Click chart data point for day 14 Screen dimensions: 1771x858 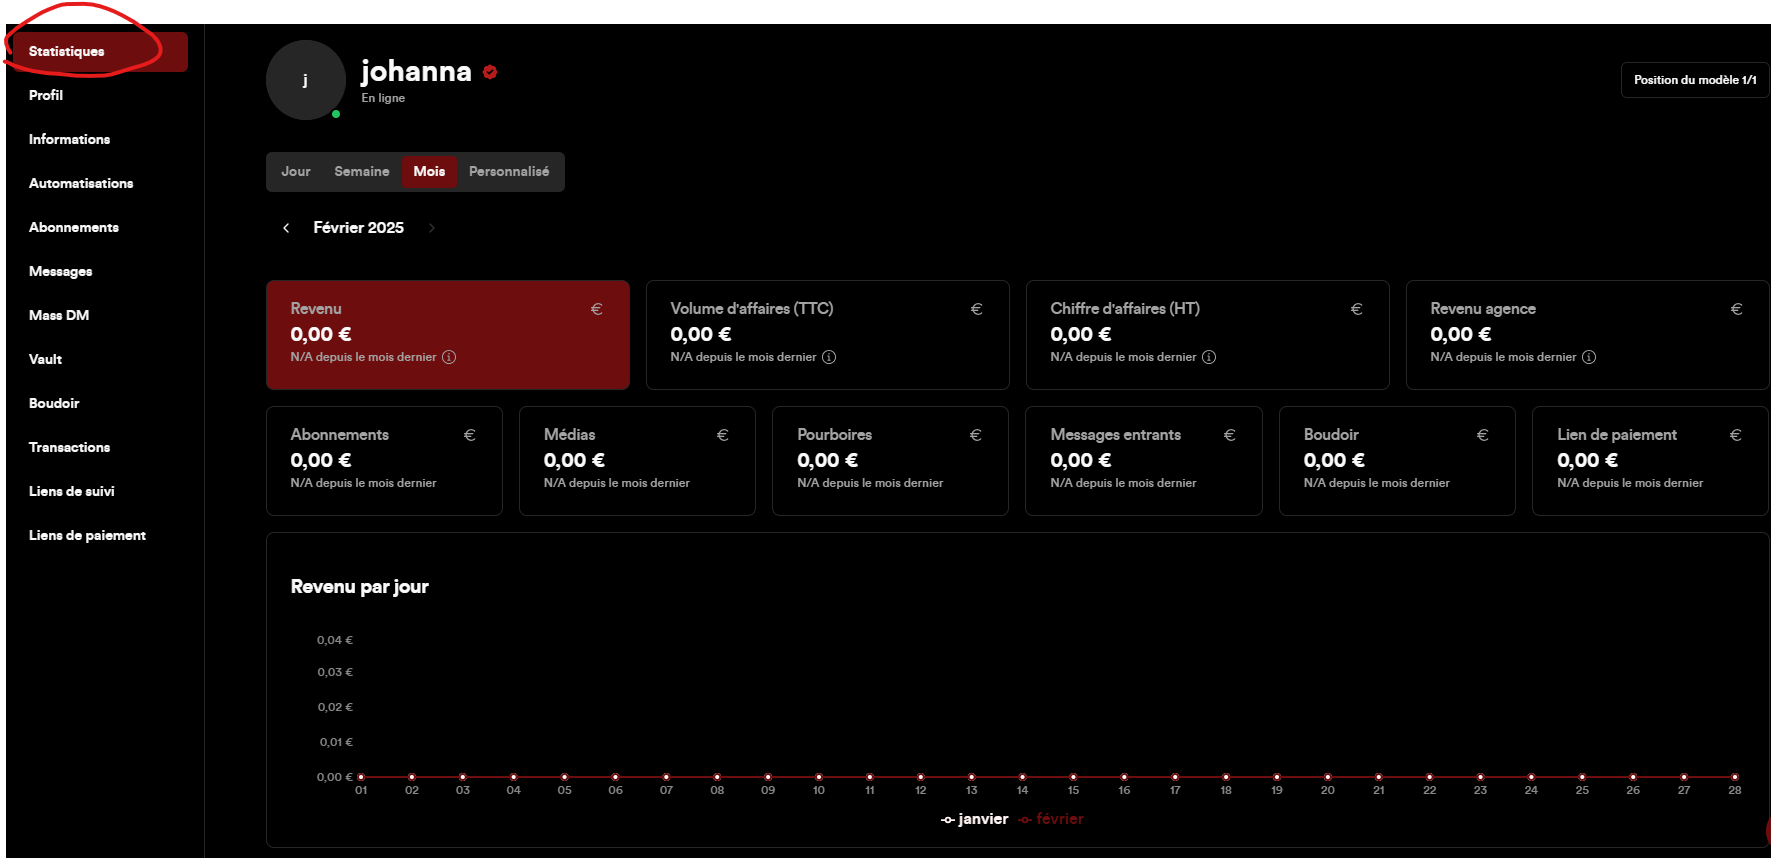click(1022, 777)
